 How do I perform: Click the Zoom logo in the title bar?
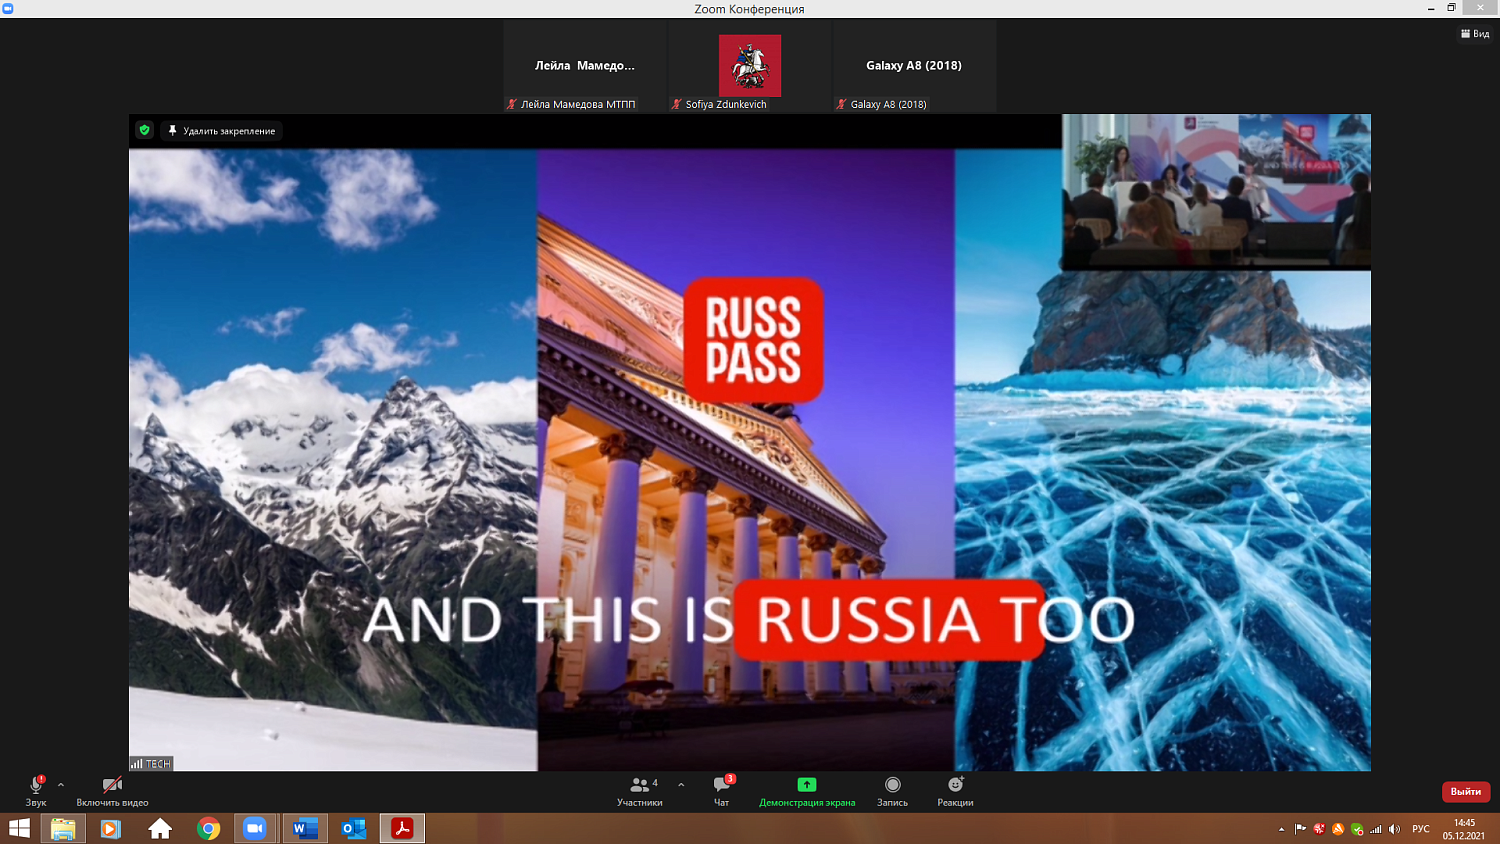click(x=8, y=8)
